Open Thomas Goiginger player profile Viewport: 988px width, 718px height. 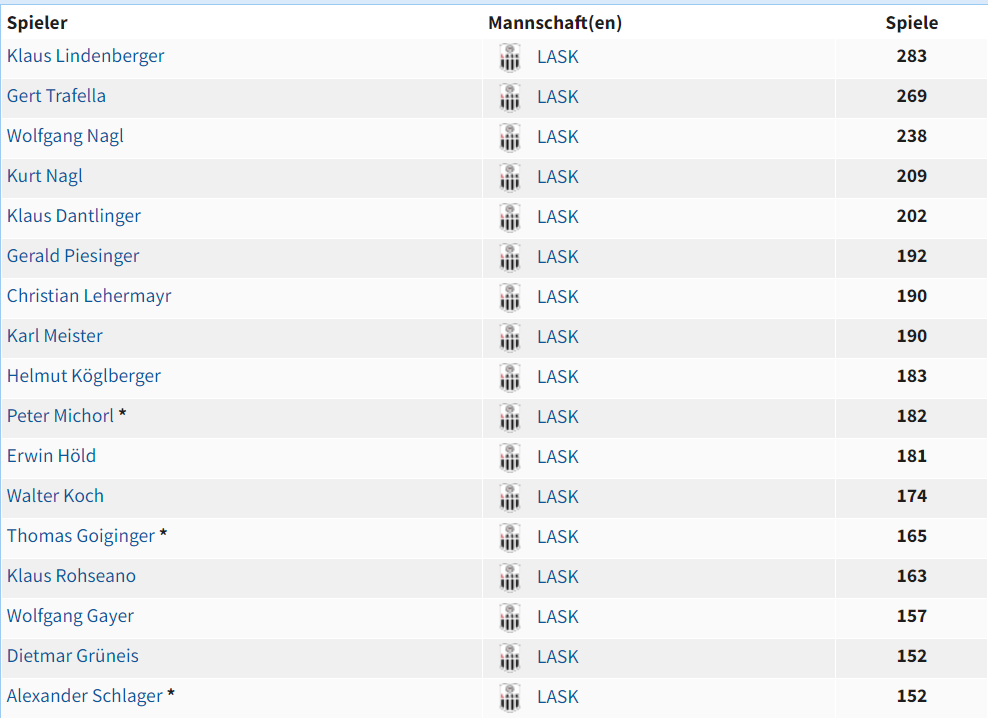coord(81,536)
